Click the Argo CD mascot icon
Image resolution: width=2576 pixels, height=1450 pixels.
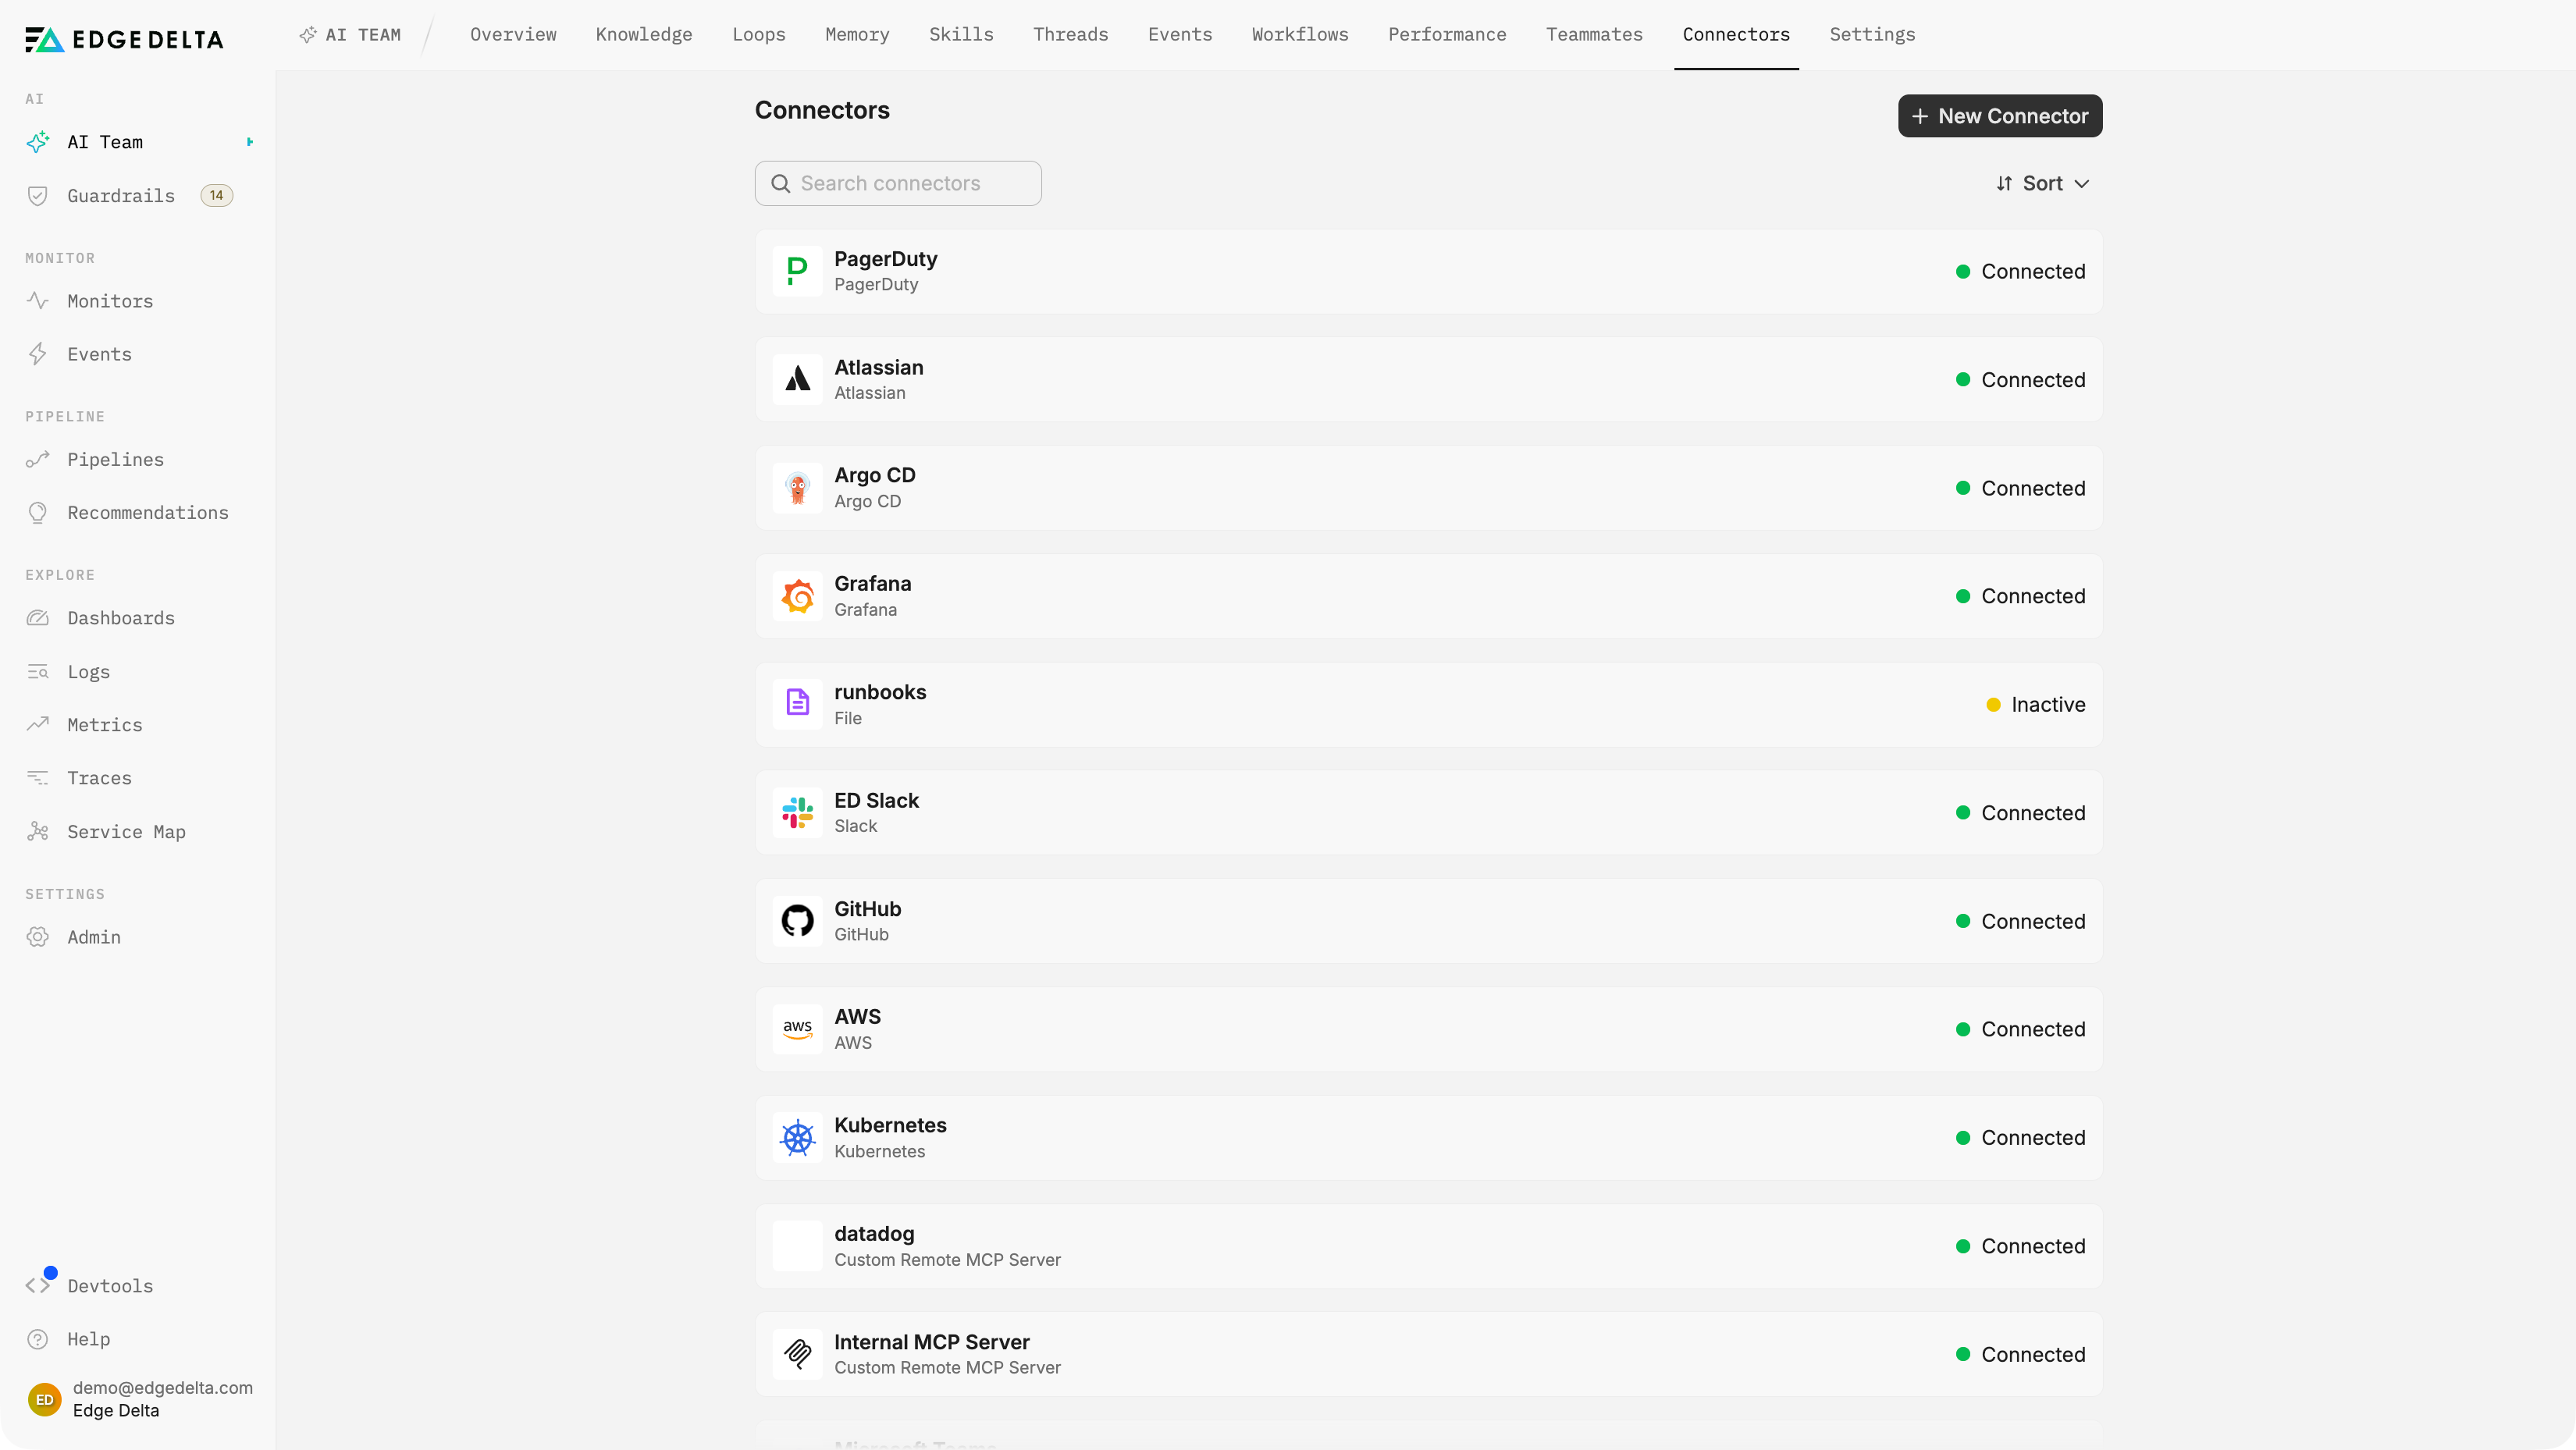(797, 488)
